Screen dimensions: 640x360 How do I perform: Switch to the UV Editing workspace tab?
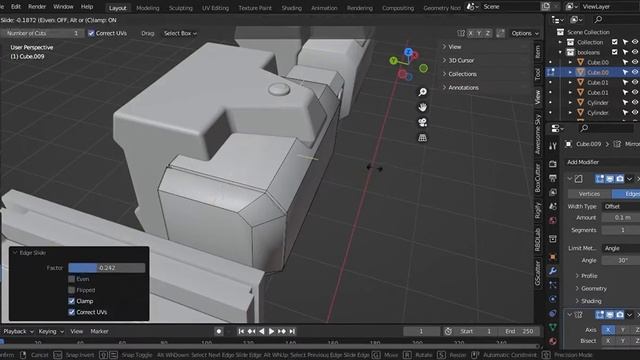[x=216, y=8]
